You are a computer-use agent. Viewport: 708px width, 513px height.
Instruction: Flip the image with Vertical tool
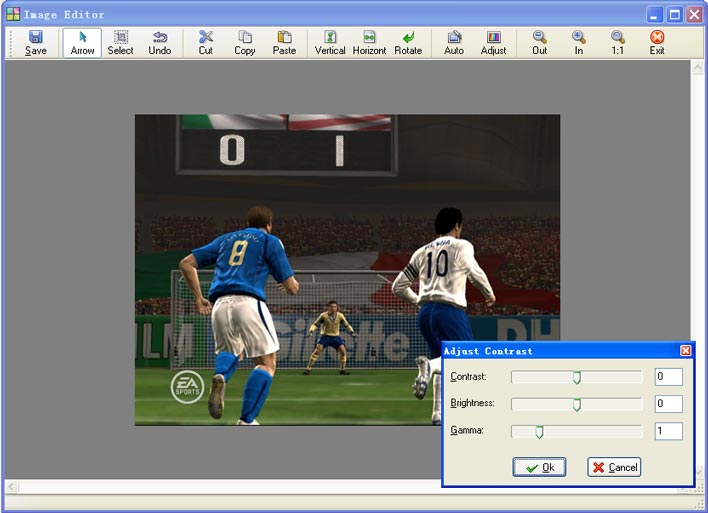pos(330,43)
